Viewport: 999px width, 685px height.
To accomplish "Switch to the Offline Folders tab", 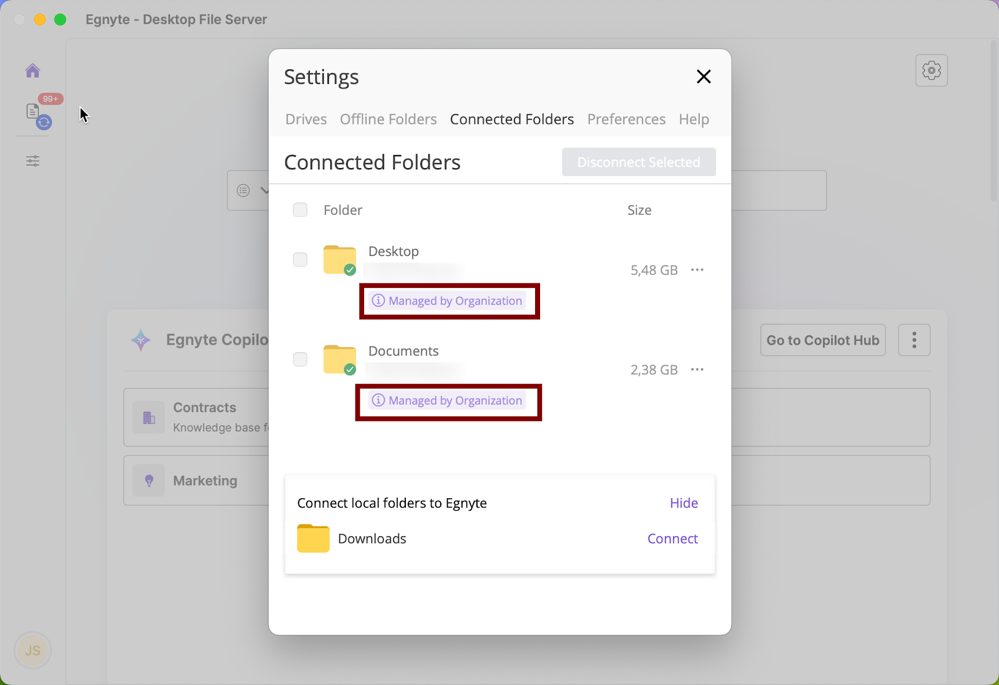I will pos(388,119).
